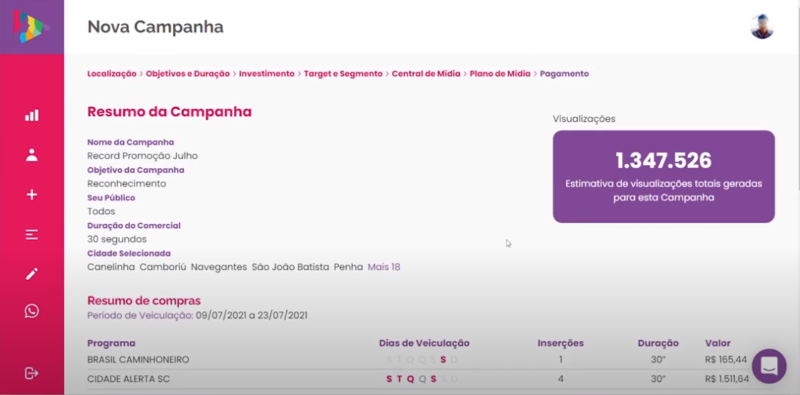This screenshot has width=800, height=395.
Task: Click the period 09/07/2021 a 23/07/2021
Action: (252, 315)
